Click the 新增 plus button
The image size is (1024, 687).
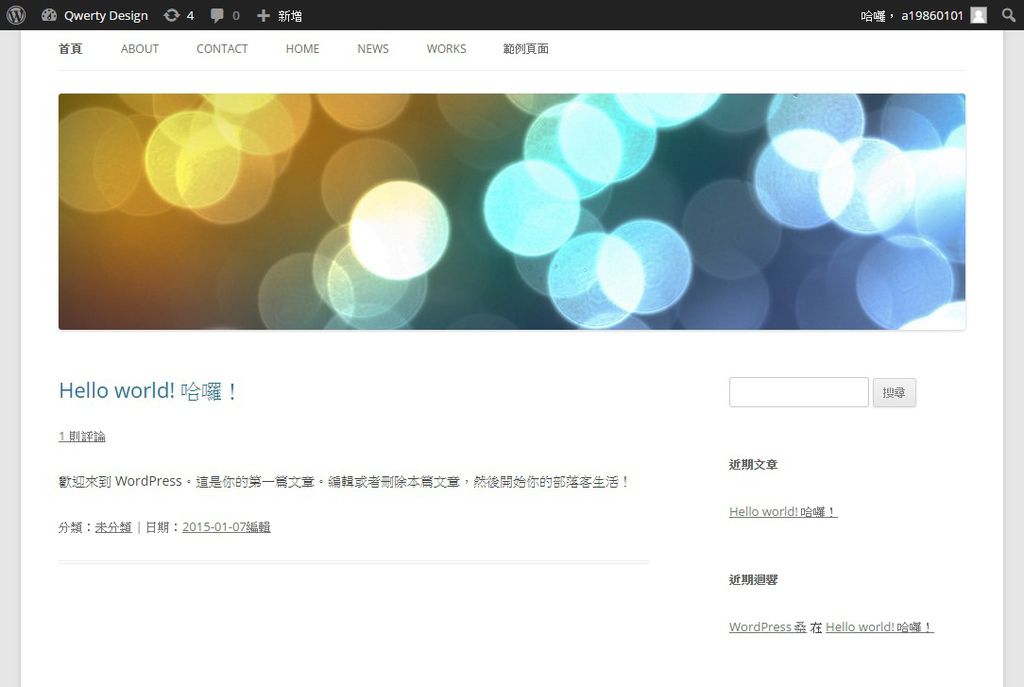(x=280, y=15)
